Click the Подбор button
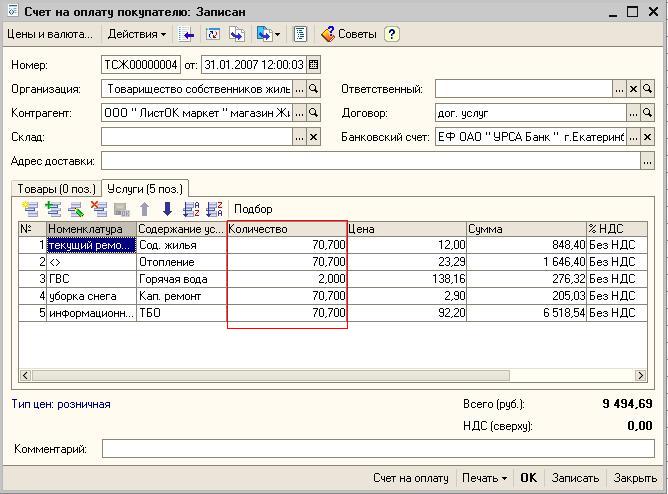Screen dimensions: 668x494 point(253,209)
